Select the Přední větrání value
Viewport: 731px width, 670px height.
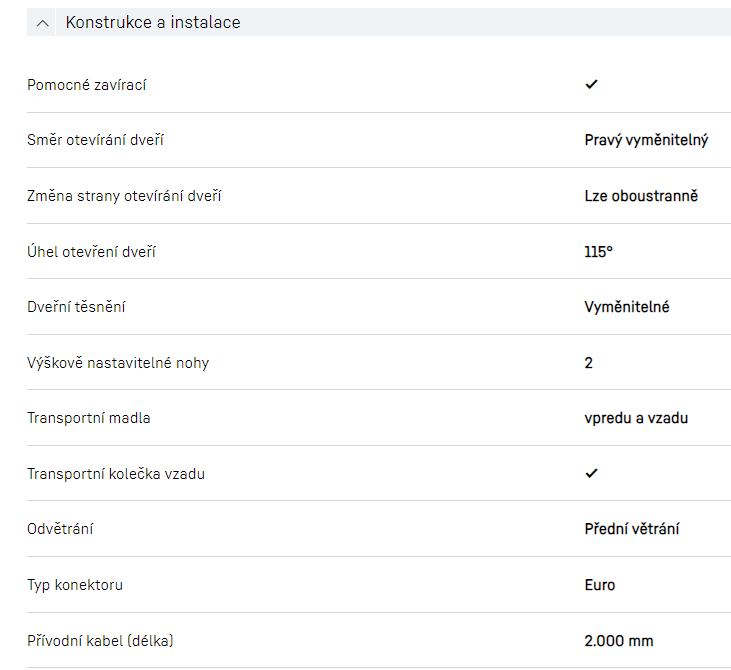point(632,529)
